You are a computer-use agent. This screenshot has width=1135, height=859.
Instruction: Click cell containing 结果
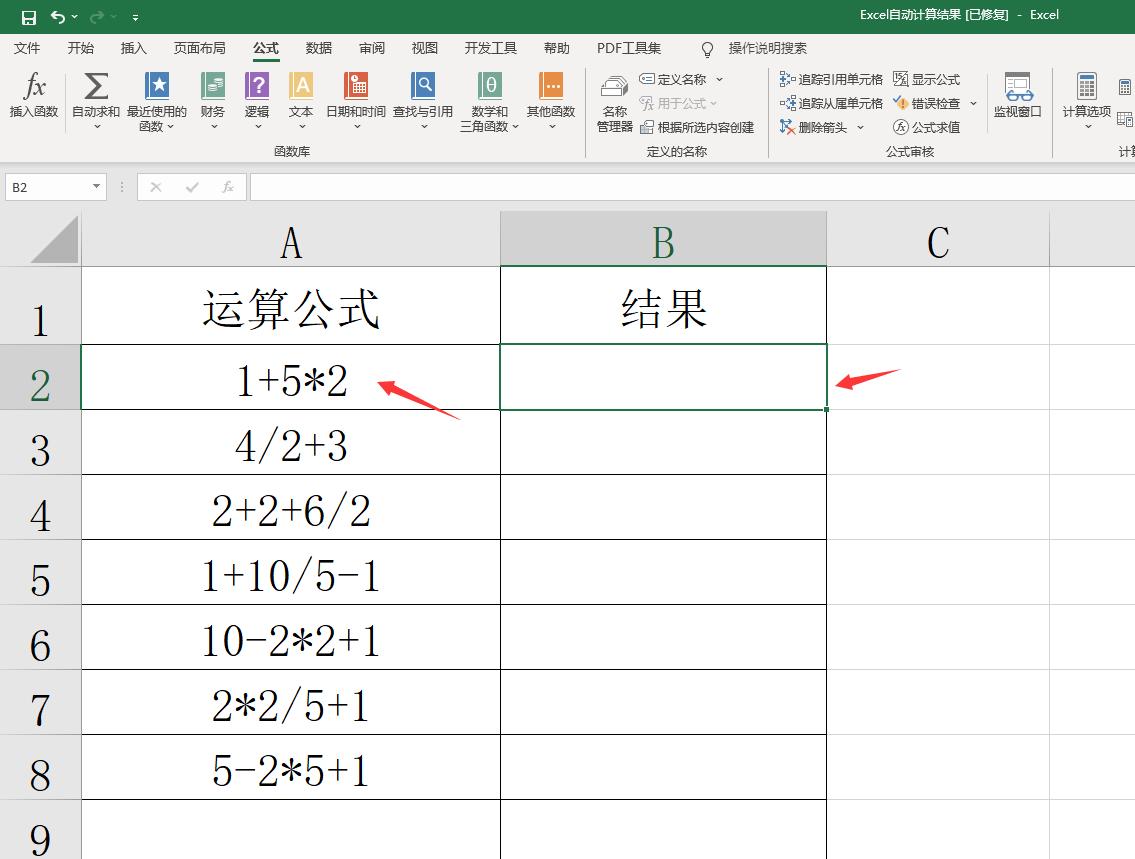(663, 305)
